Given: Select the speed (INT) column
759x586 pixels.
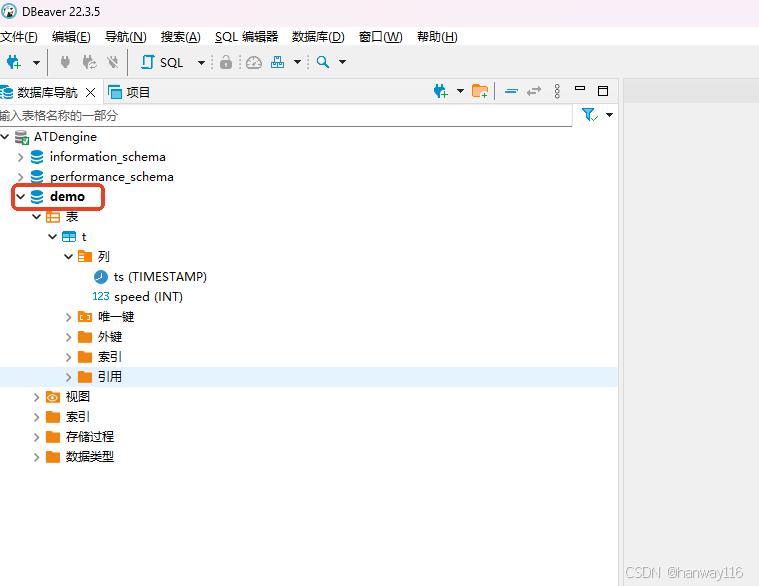Looking at the screenshot, I should [148, 297].
